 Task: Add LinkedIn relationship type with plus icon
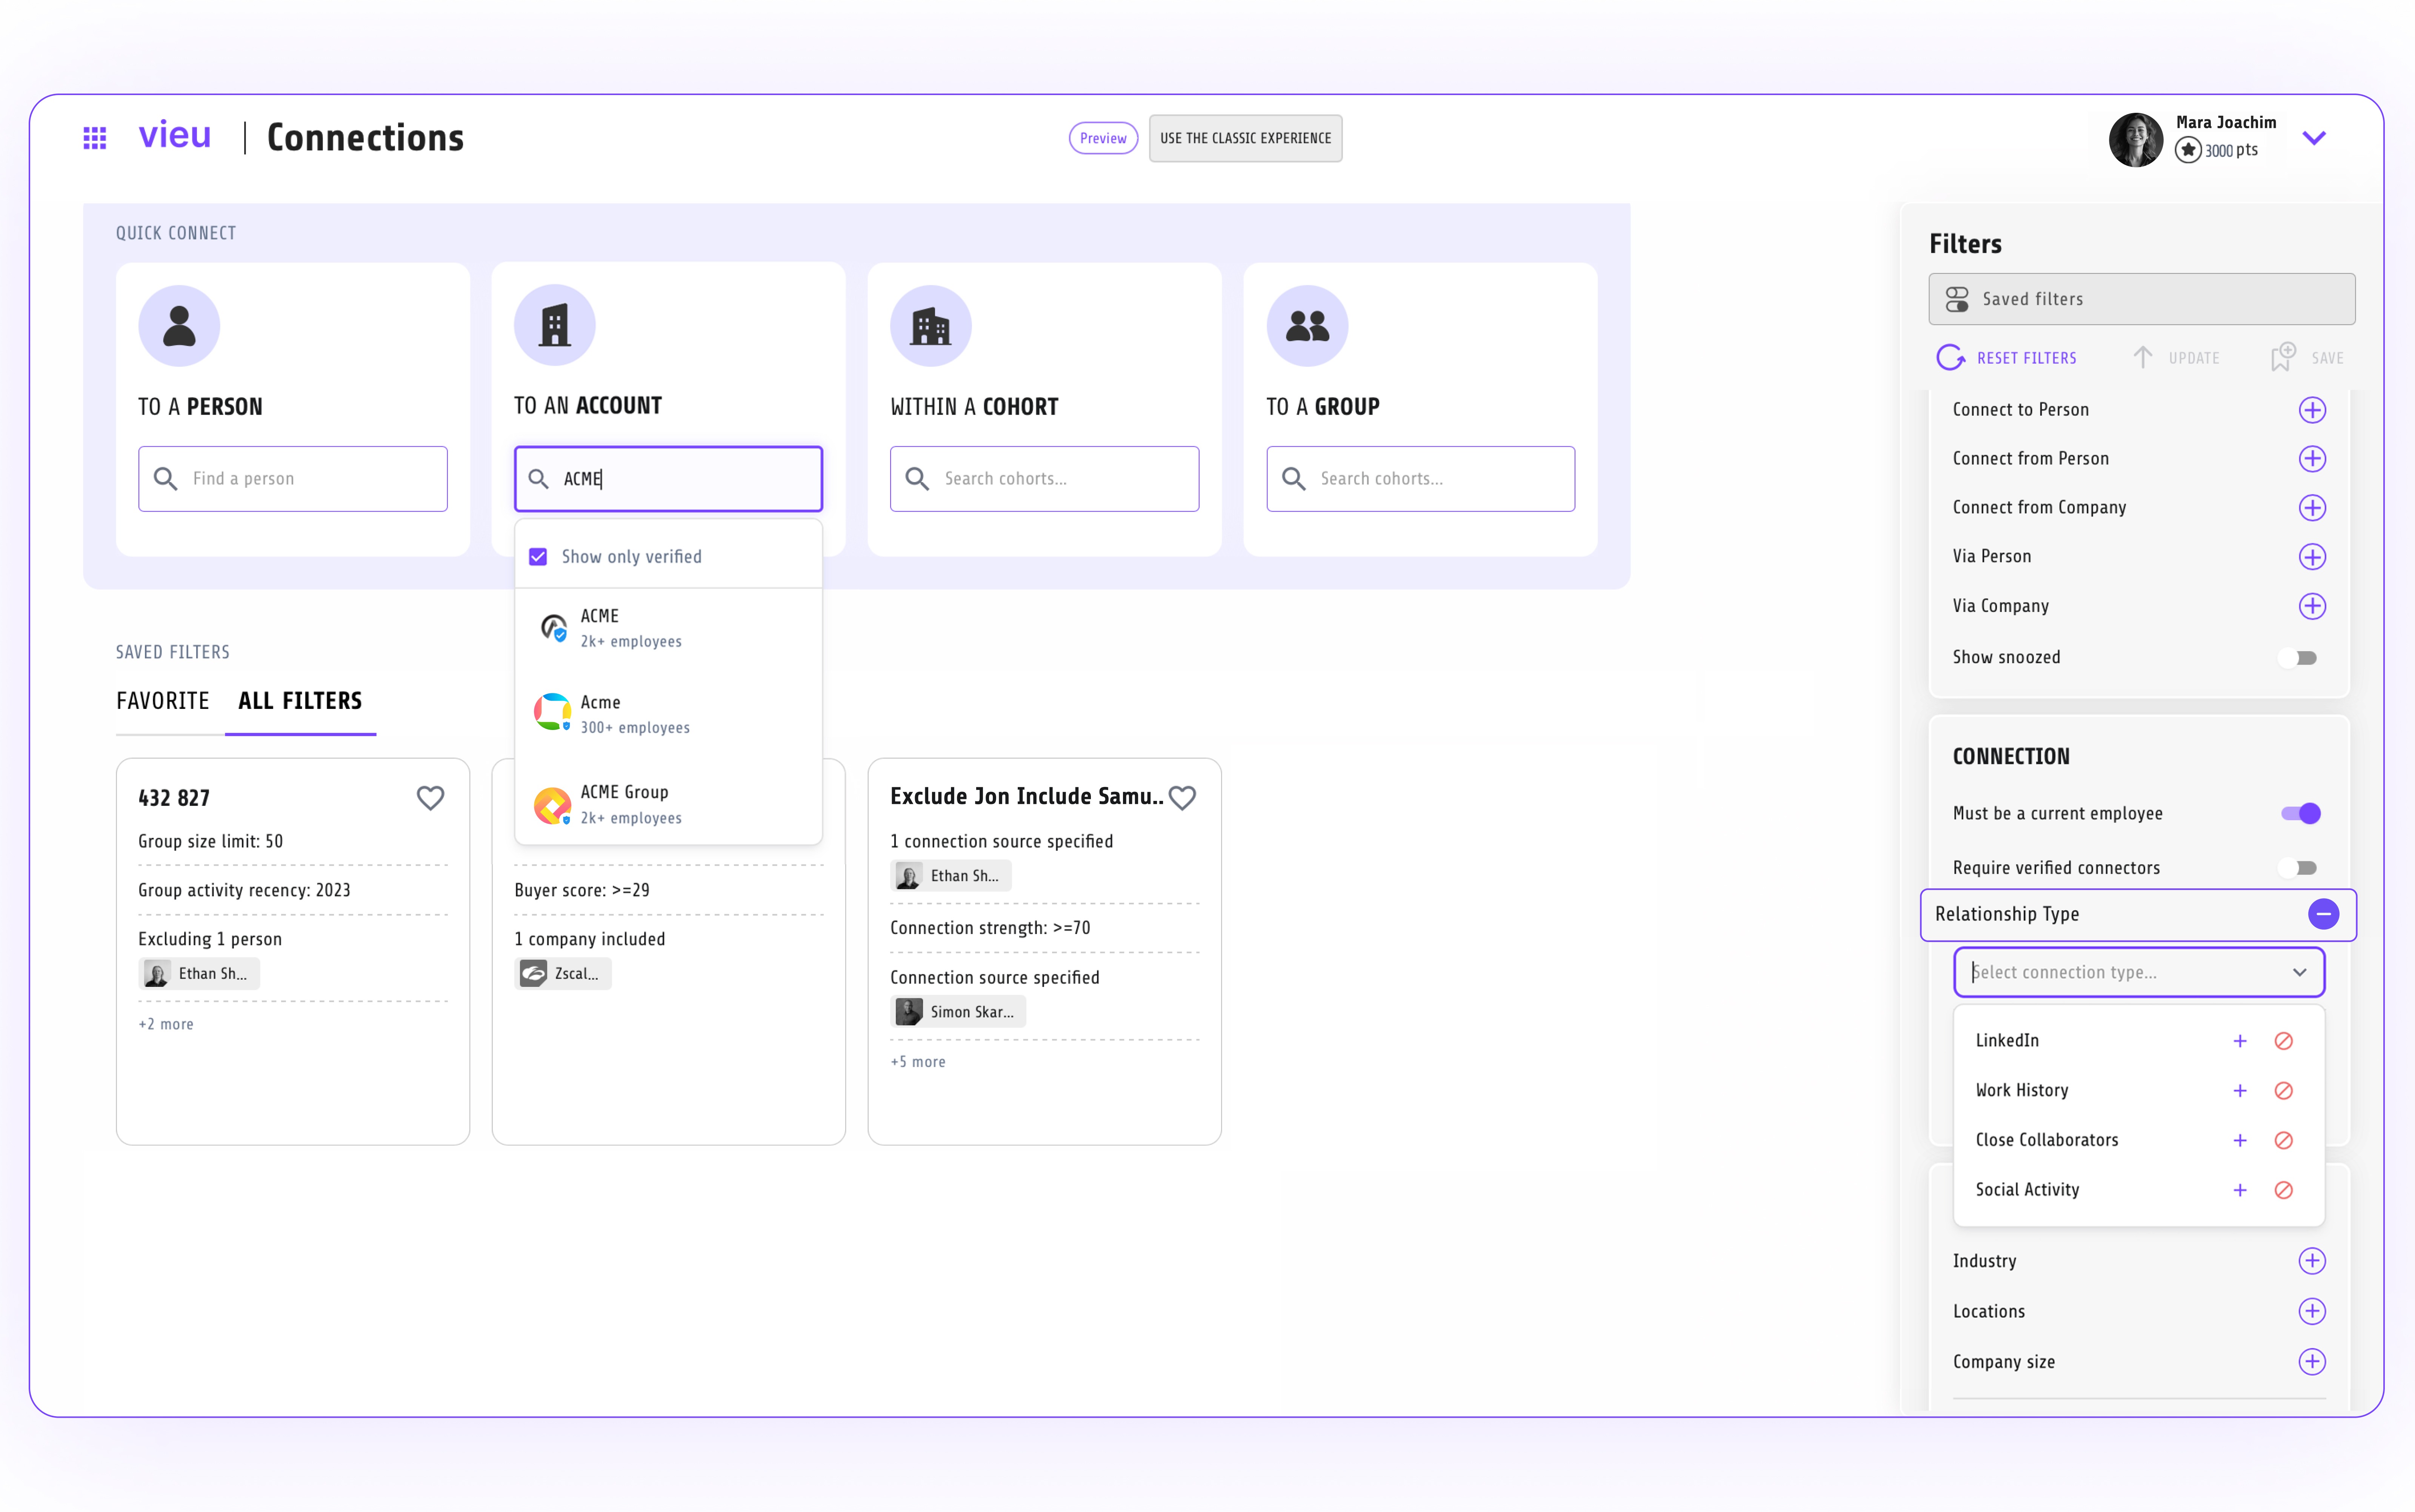point(2240,1041)
